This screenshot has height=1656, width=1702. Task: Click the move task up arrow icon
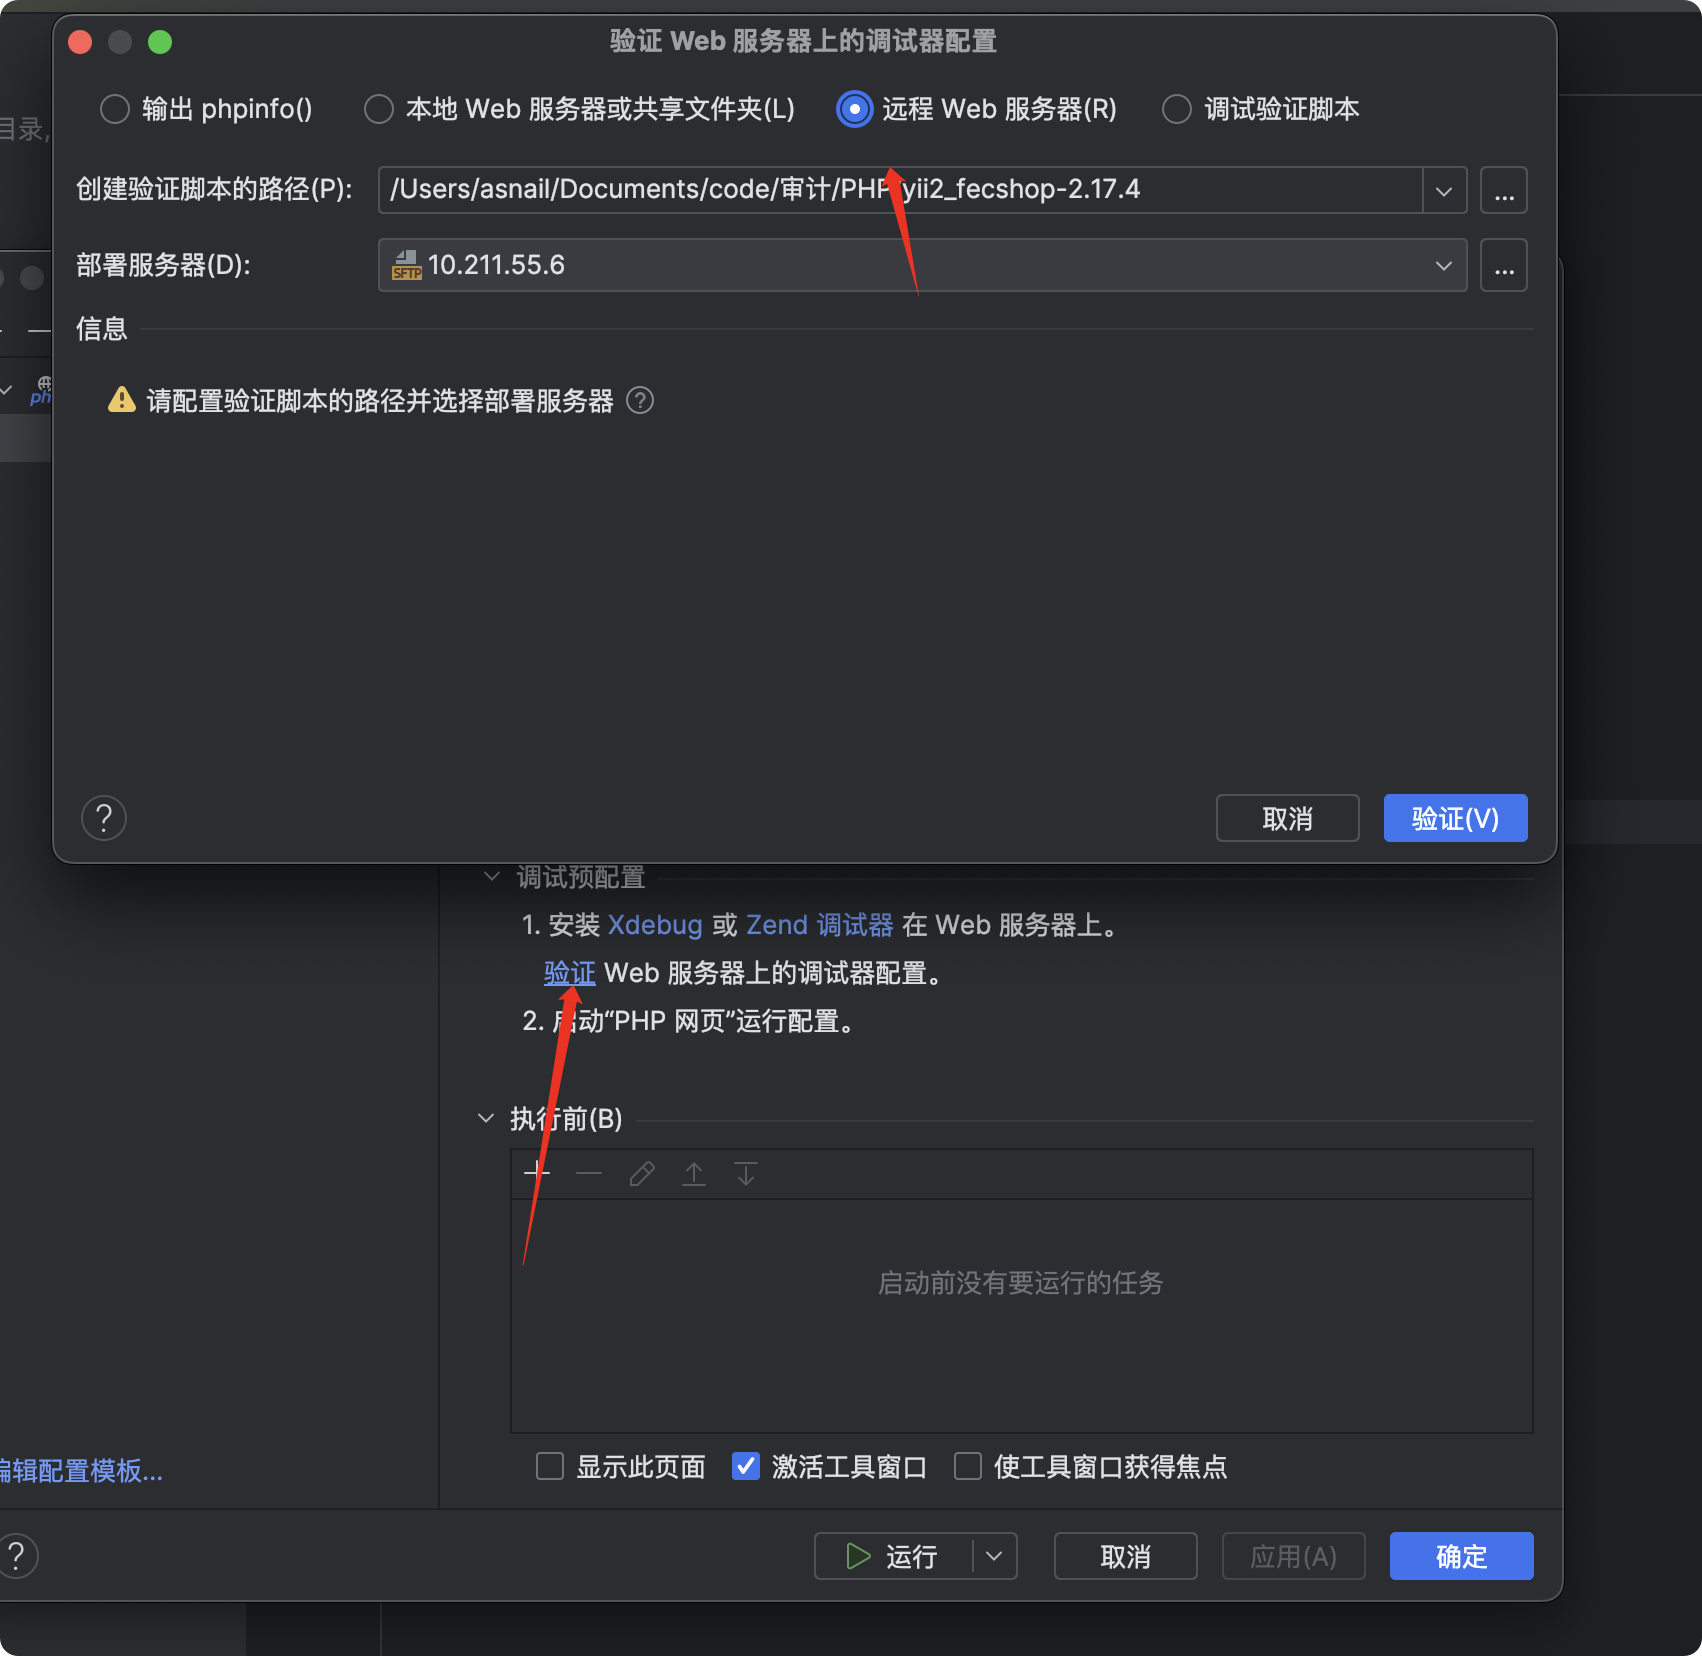694,1173
